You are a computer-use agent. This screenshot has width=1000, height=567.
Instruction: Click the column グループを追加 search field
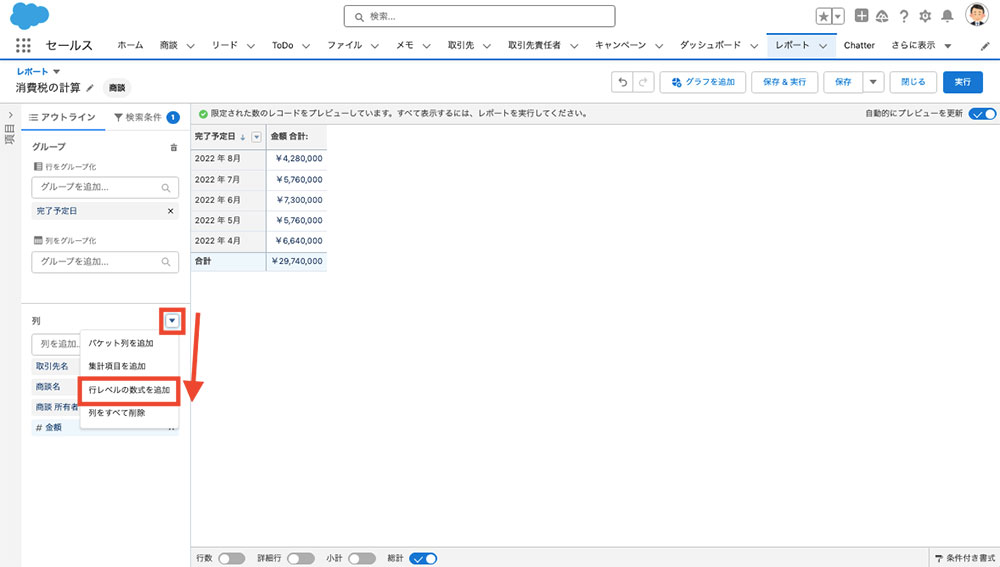tap(105, 261)
